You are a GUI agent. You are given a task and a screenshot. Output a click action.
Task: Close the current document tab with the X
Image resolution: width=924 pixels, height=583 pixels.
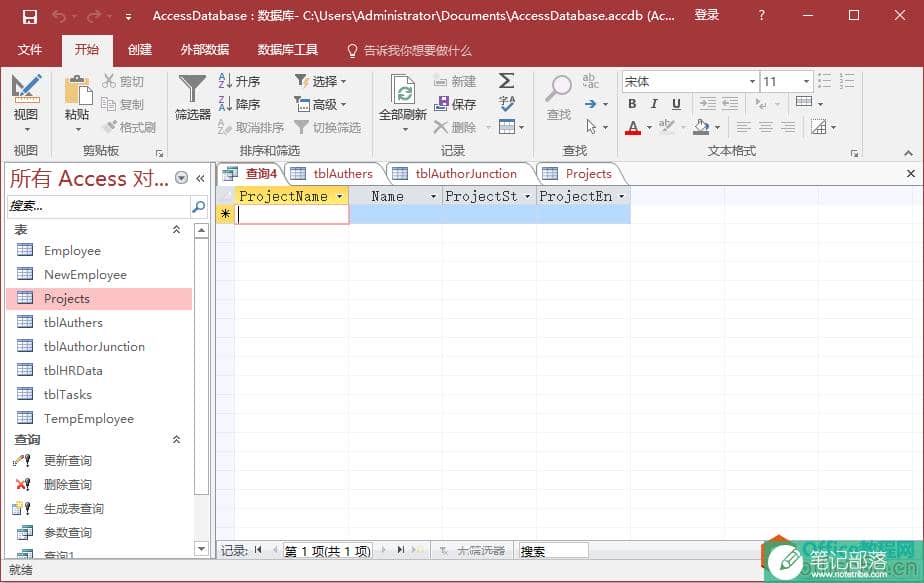(910, 173)
